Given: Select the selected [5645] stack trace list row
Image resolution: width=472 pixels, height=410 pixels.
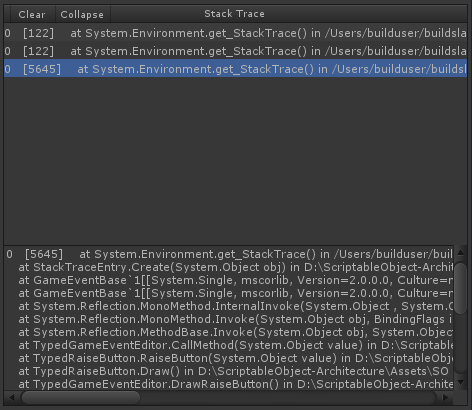Looking at the screenshot, I should [235, 69].
